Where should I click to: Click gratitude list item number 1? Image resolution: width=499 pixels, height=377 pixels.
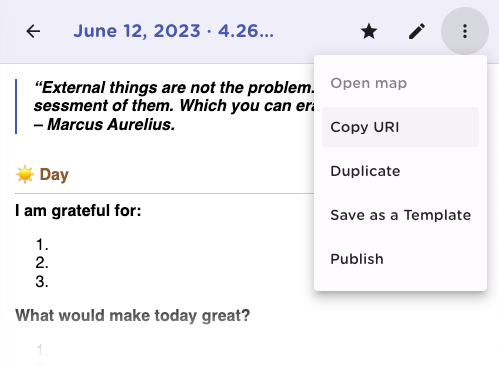click(x=42, y=245)
